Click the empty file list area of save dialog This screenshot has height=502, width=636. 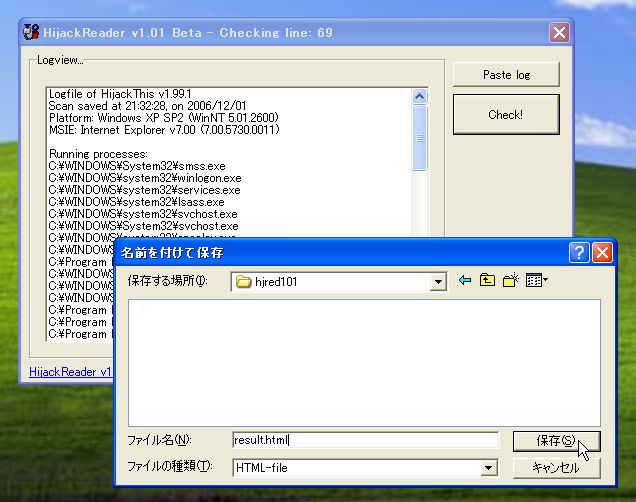[x=364, y=363]
